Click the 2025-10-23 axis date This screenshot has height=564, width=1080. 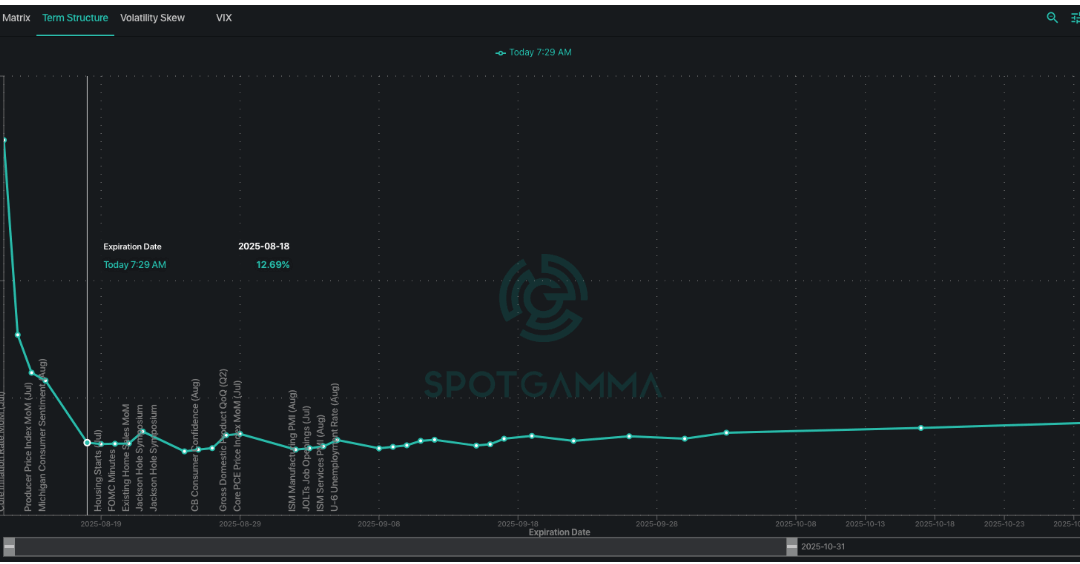click(1004, 524)
